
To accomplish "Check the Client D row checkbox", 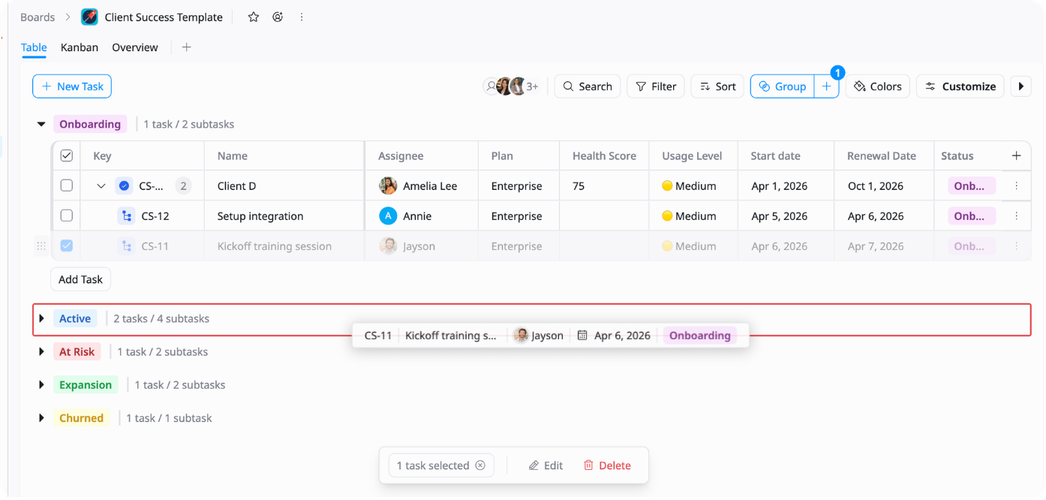I will coord(67,186).
